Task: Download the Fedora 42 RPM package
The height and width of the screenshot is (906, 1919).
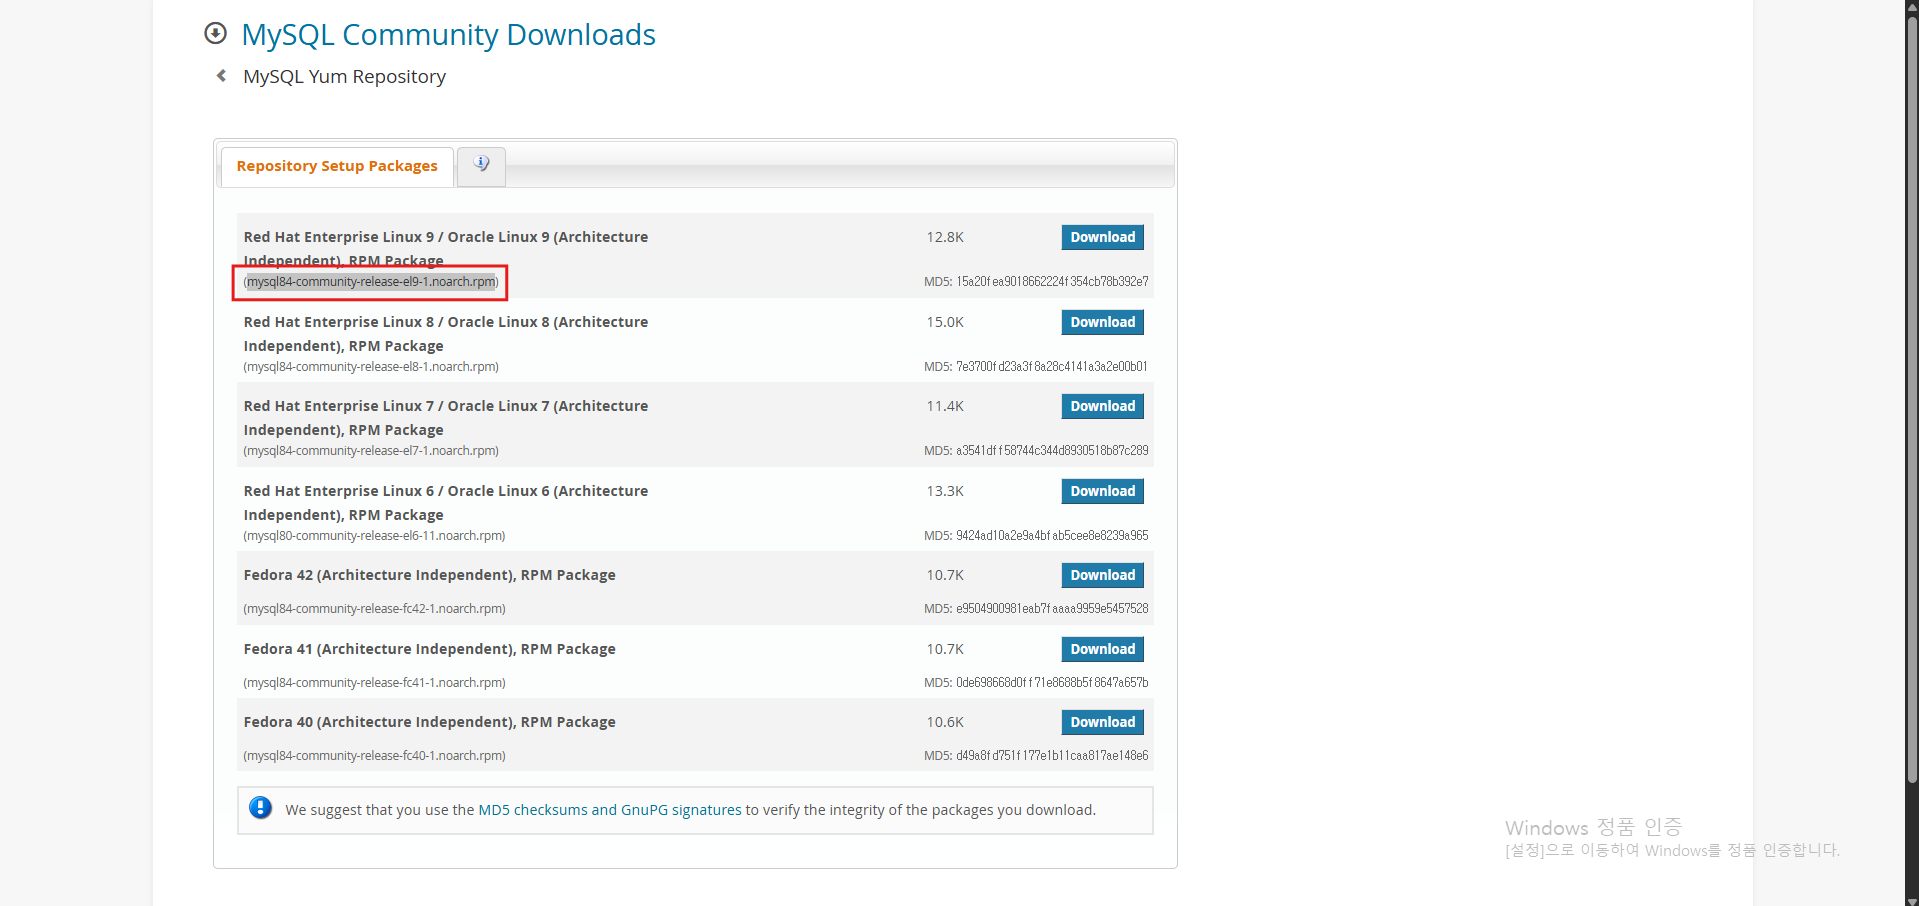Action: [1102, 575]
